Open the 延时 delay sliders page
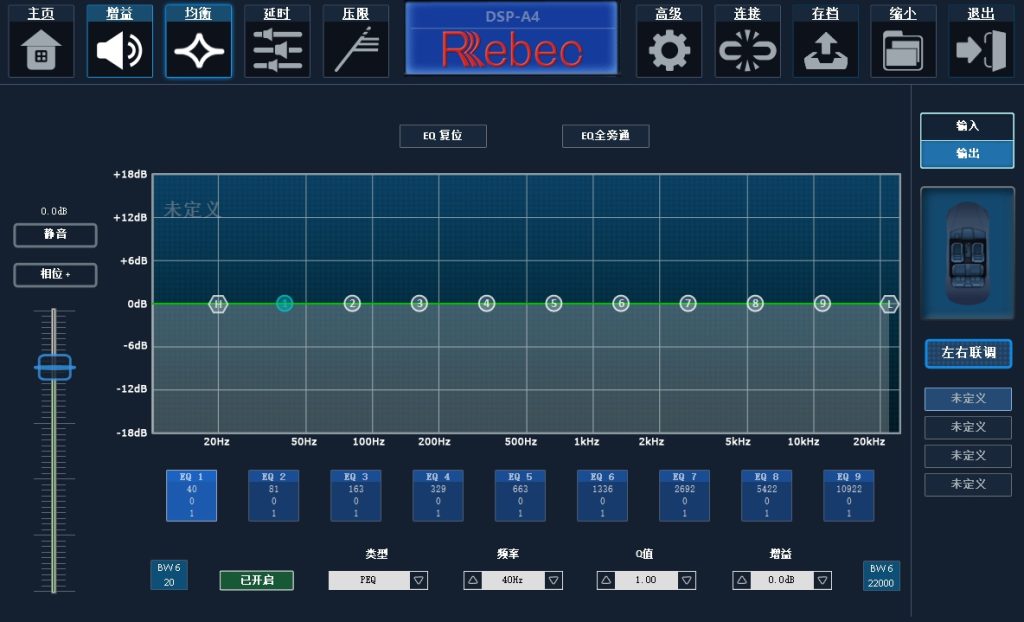 click(277, 41)
